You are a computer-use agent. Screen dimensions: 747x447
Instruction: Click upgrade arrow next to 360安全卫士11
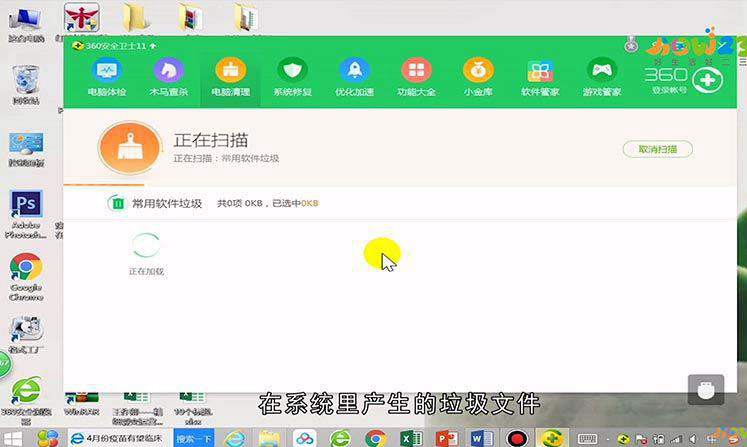[x=153, y=46]
